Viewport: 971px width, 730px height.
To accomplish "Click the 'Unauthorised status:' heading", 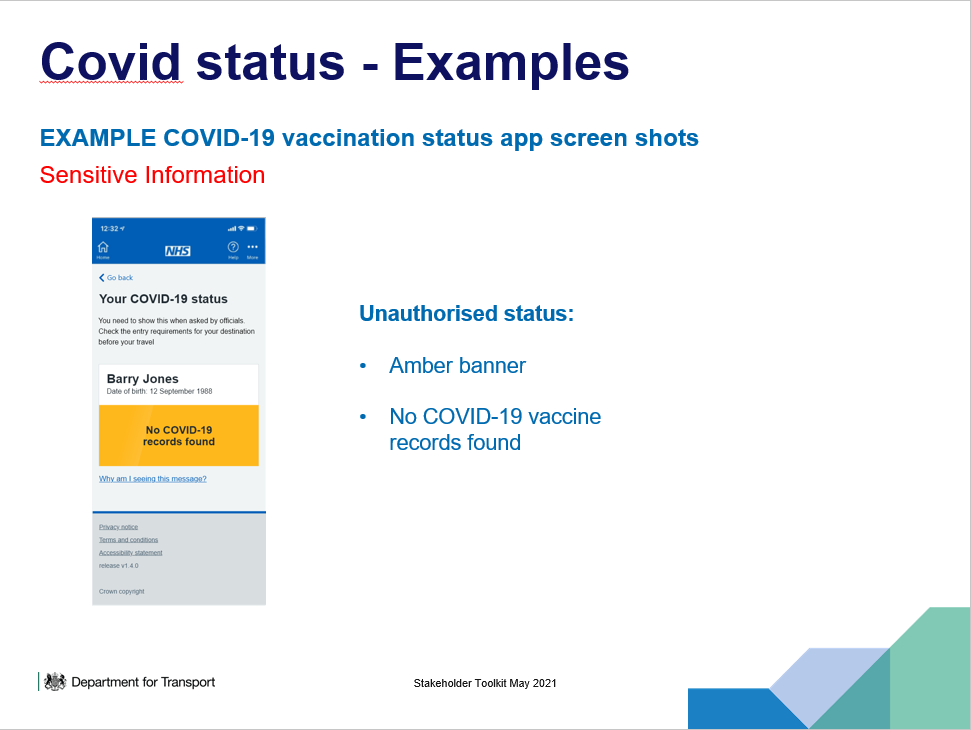I will coord(466,313).
